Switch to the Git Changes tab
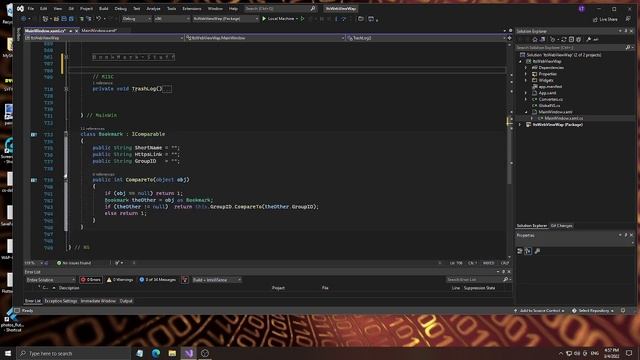 coord(562,226)
